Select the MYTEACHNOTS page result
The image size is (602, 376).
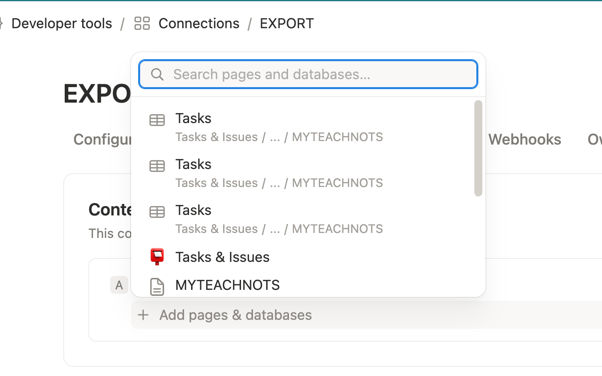tap(308, 285)
